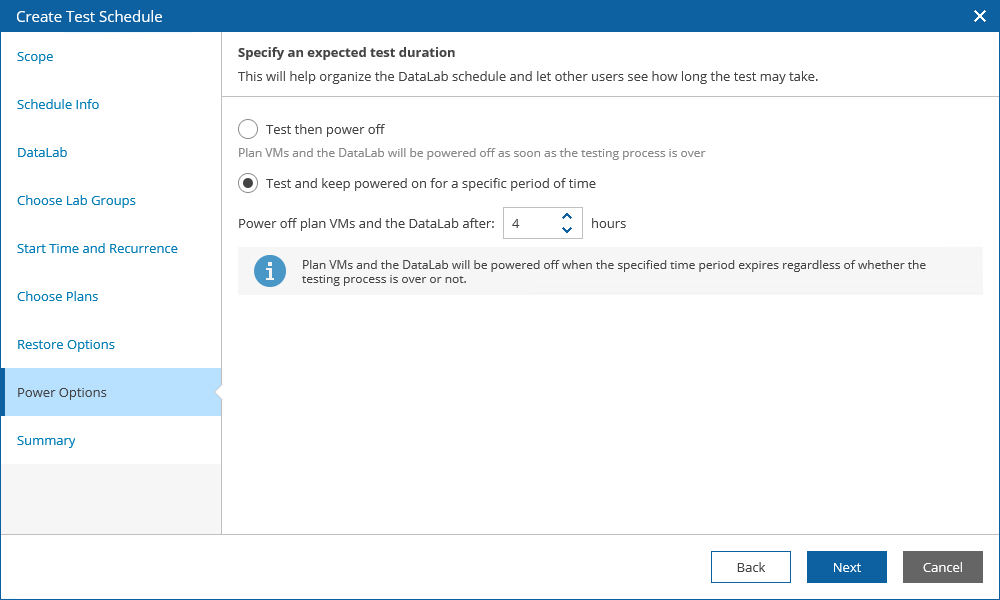This screenshot has width=1000, height=600.
Task: Switch to the DataLab step
Action: (x=42, y=152)
